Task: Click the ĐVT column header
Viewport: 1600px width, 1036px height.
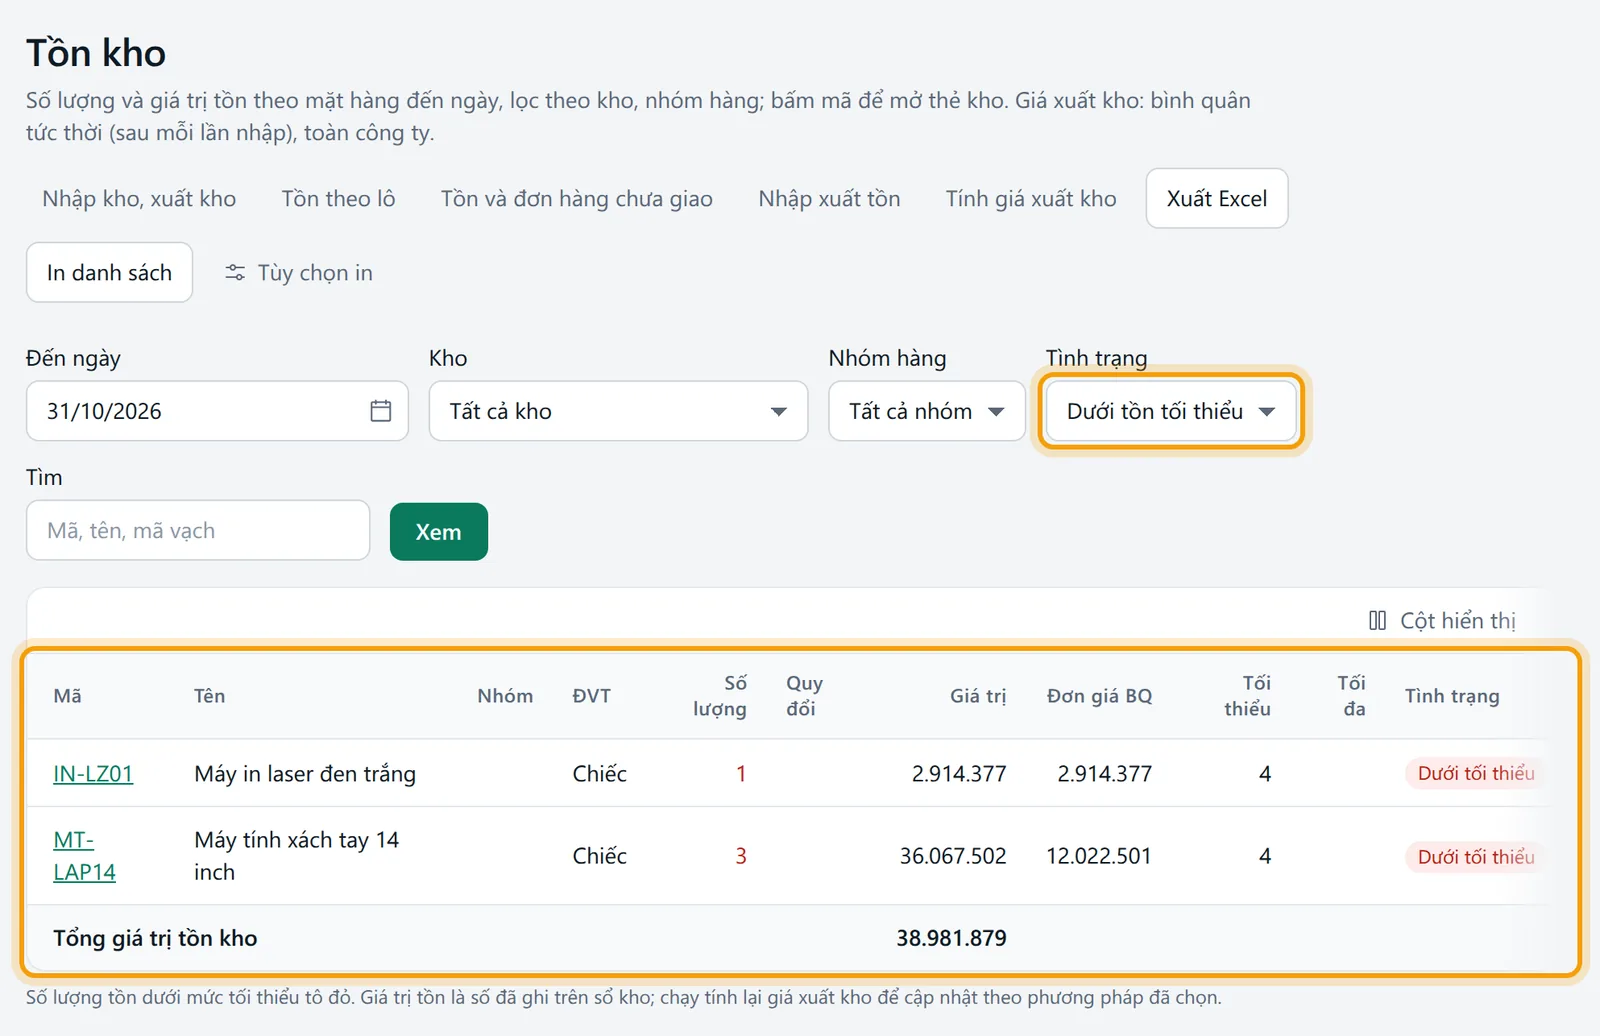Action: 591,696
